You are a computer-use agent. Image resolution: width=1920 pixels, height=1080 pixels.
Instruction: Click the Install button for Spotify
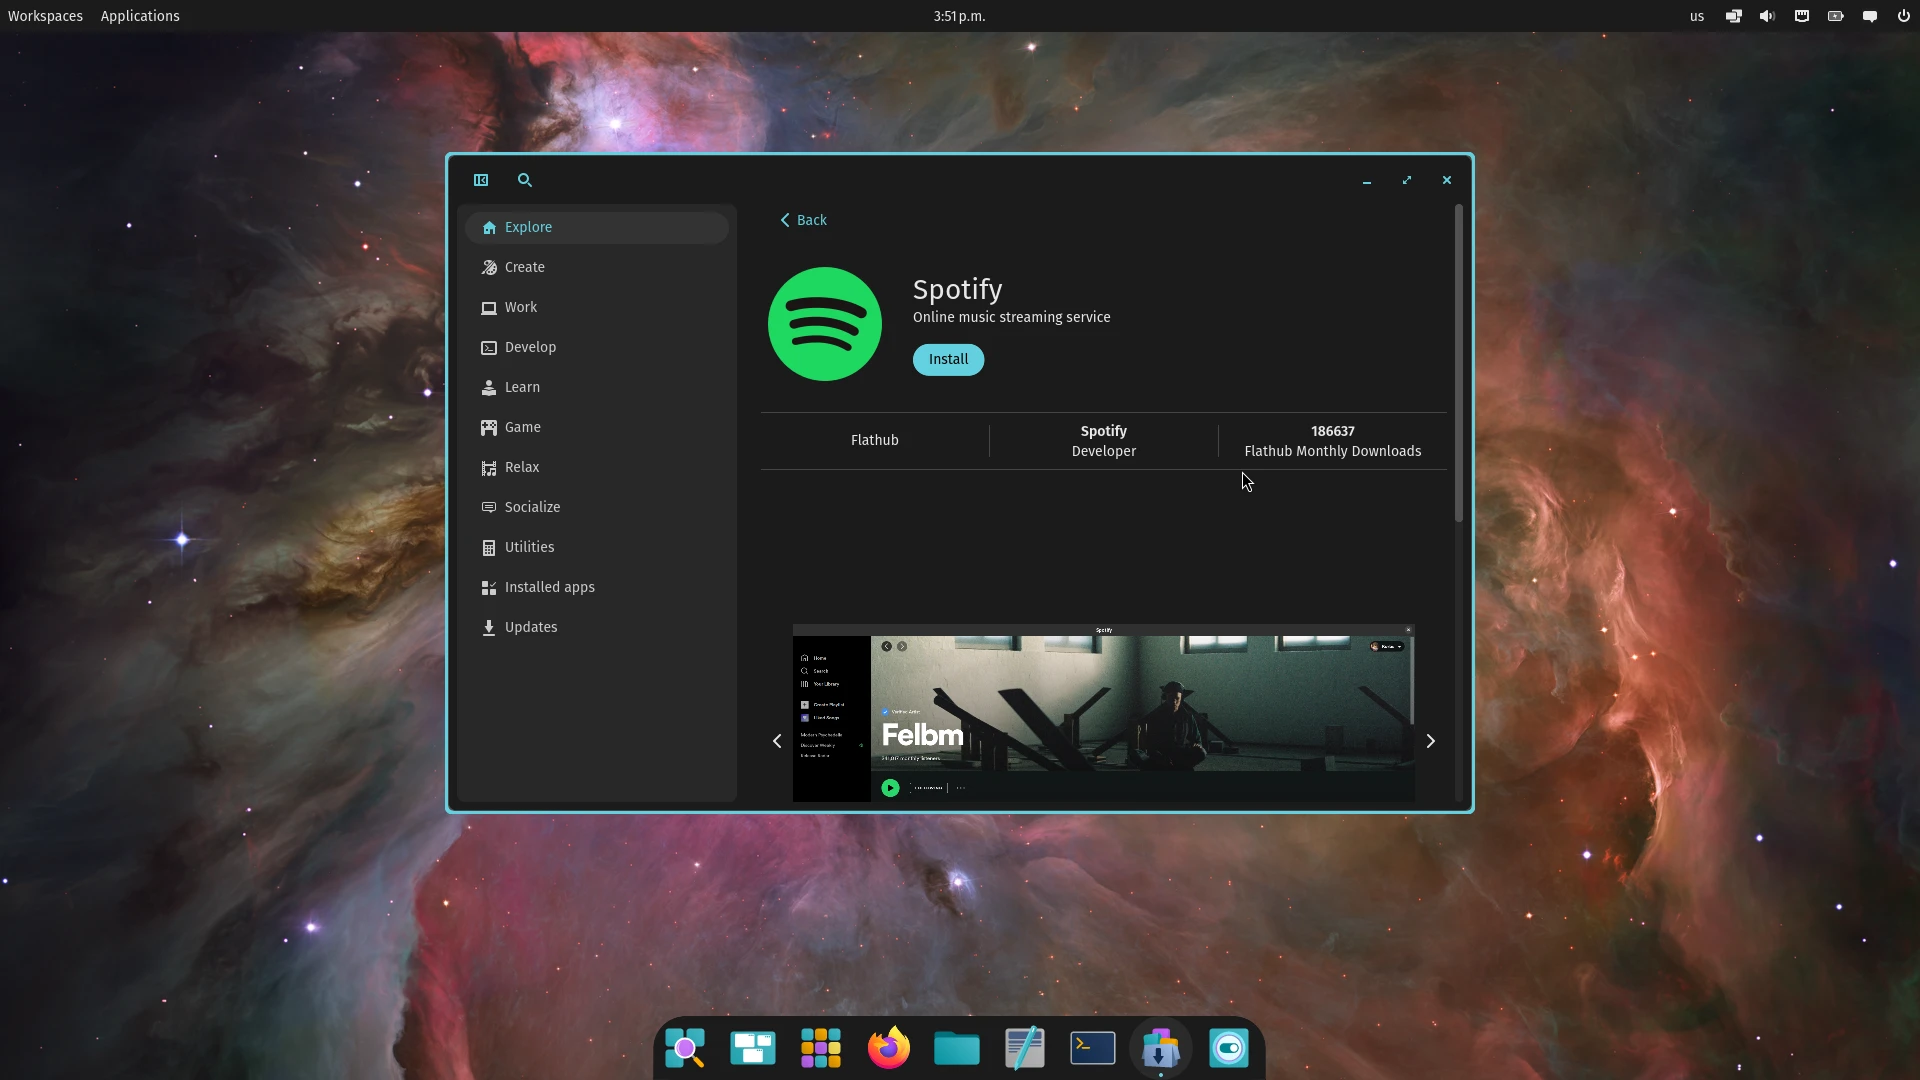pos(948,359)
